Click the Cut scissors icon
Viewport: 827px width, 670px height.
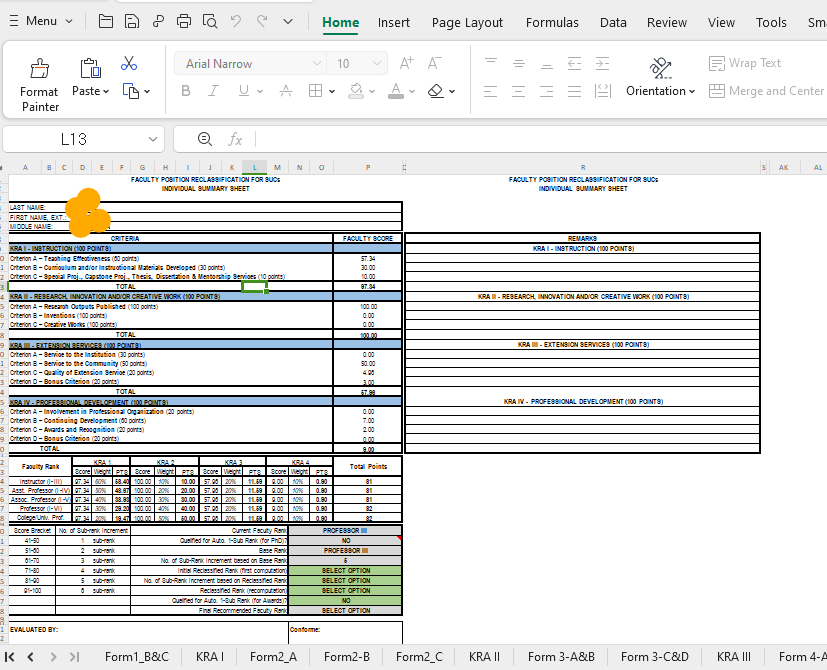tap(129, 64)
